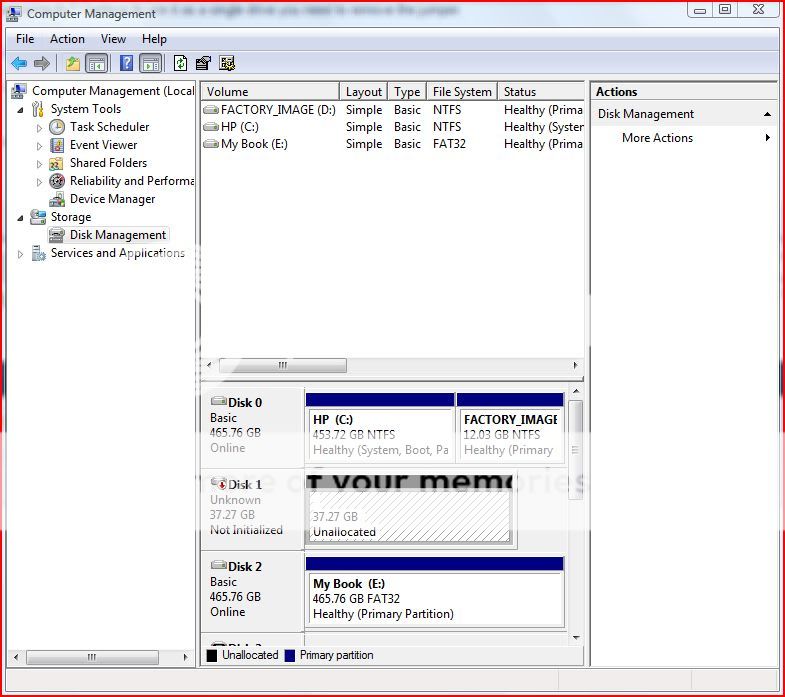The image size is (785, 697).
Task: Toggle Show/Hide Action Pane toolbar icon
Action: click(151, 64)
